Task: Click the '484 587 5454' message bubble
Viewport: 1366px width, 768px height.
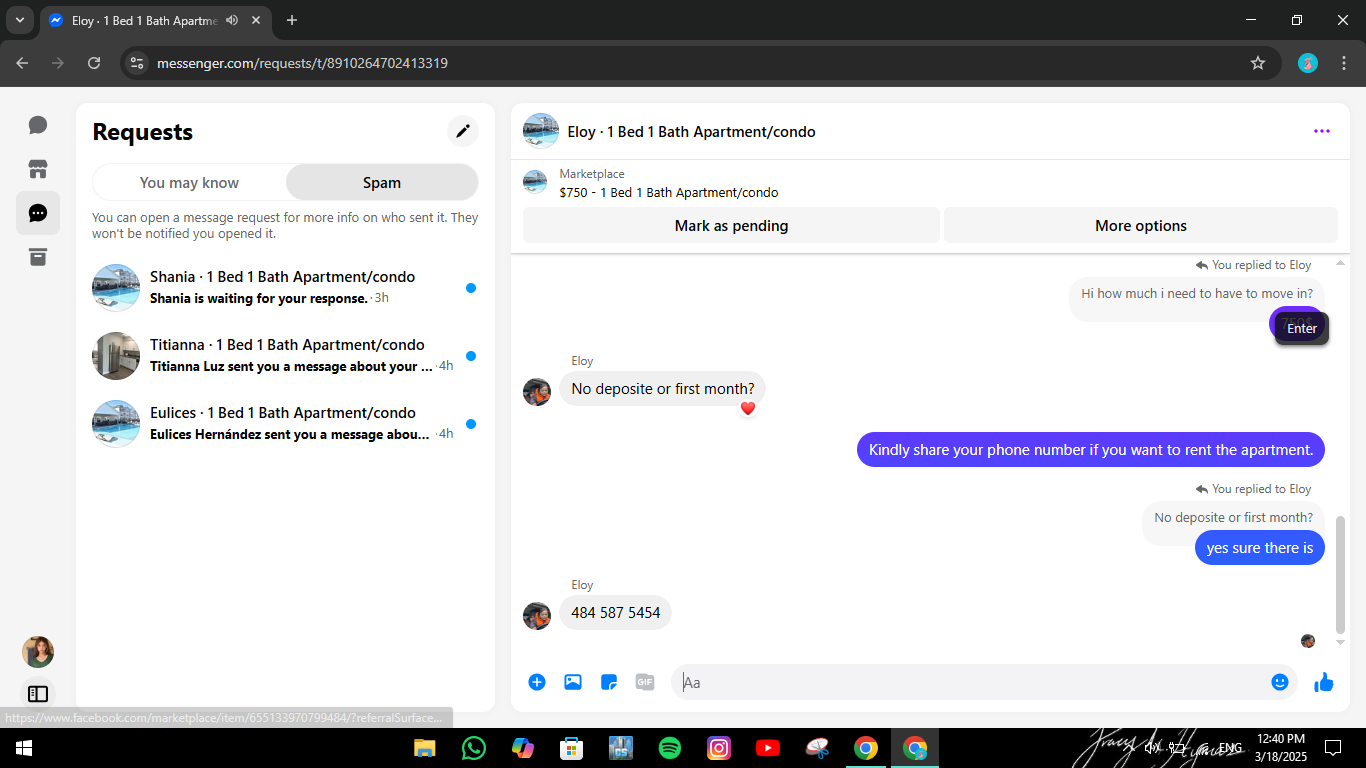Action: tap(615, 612)
